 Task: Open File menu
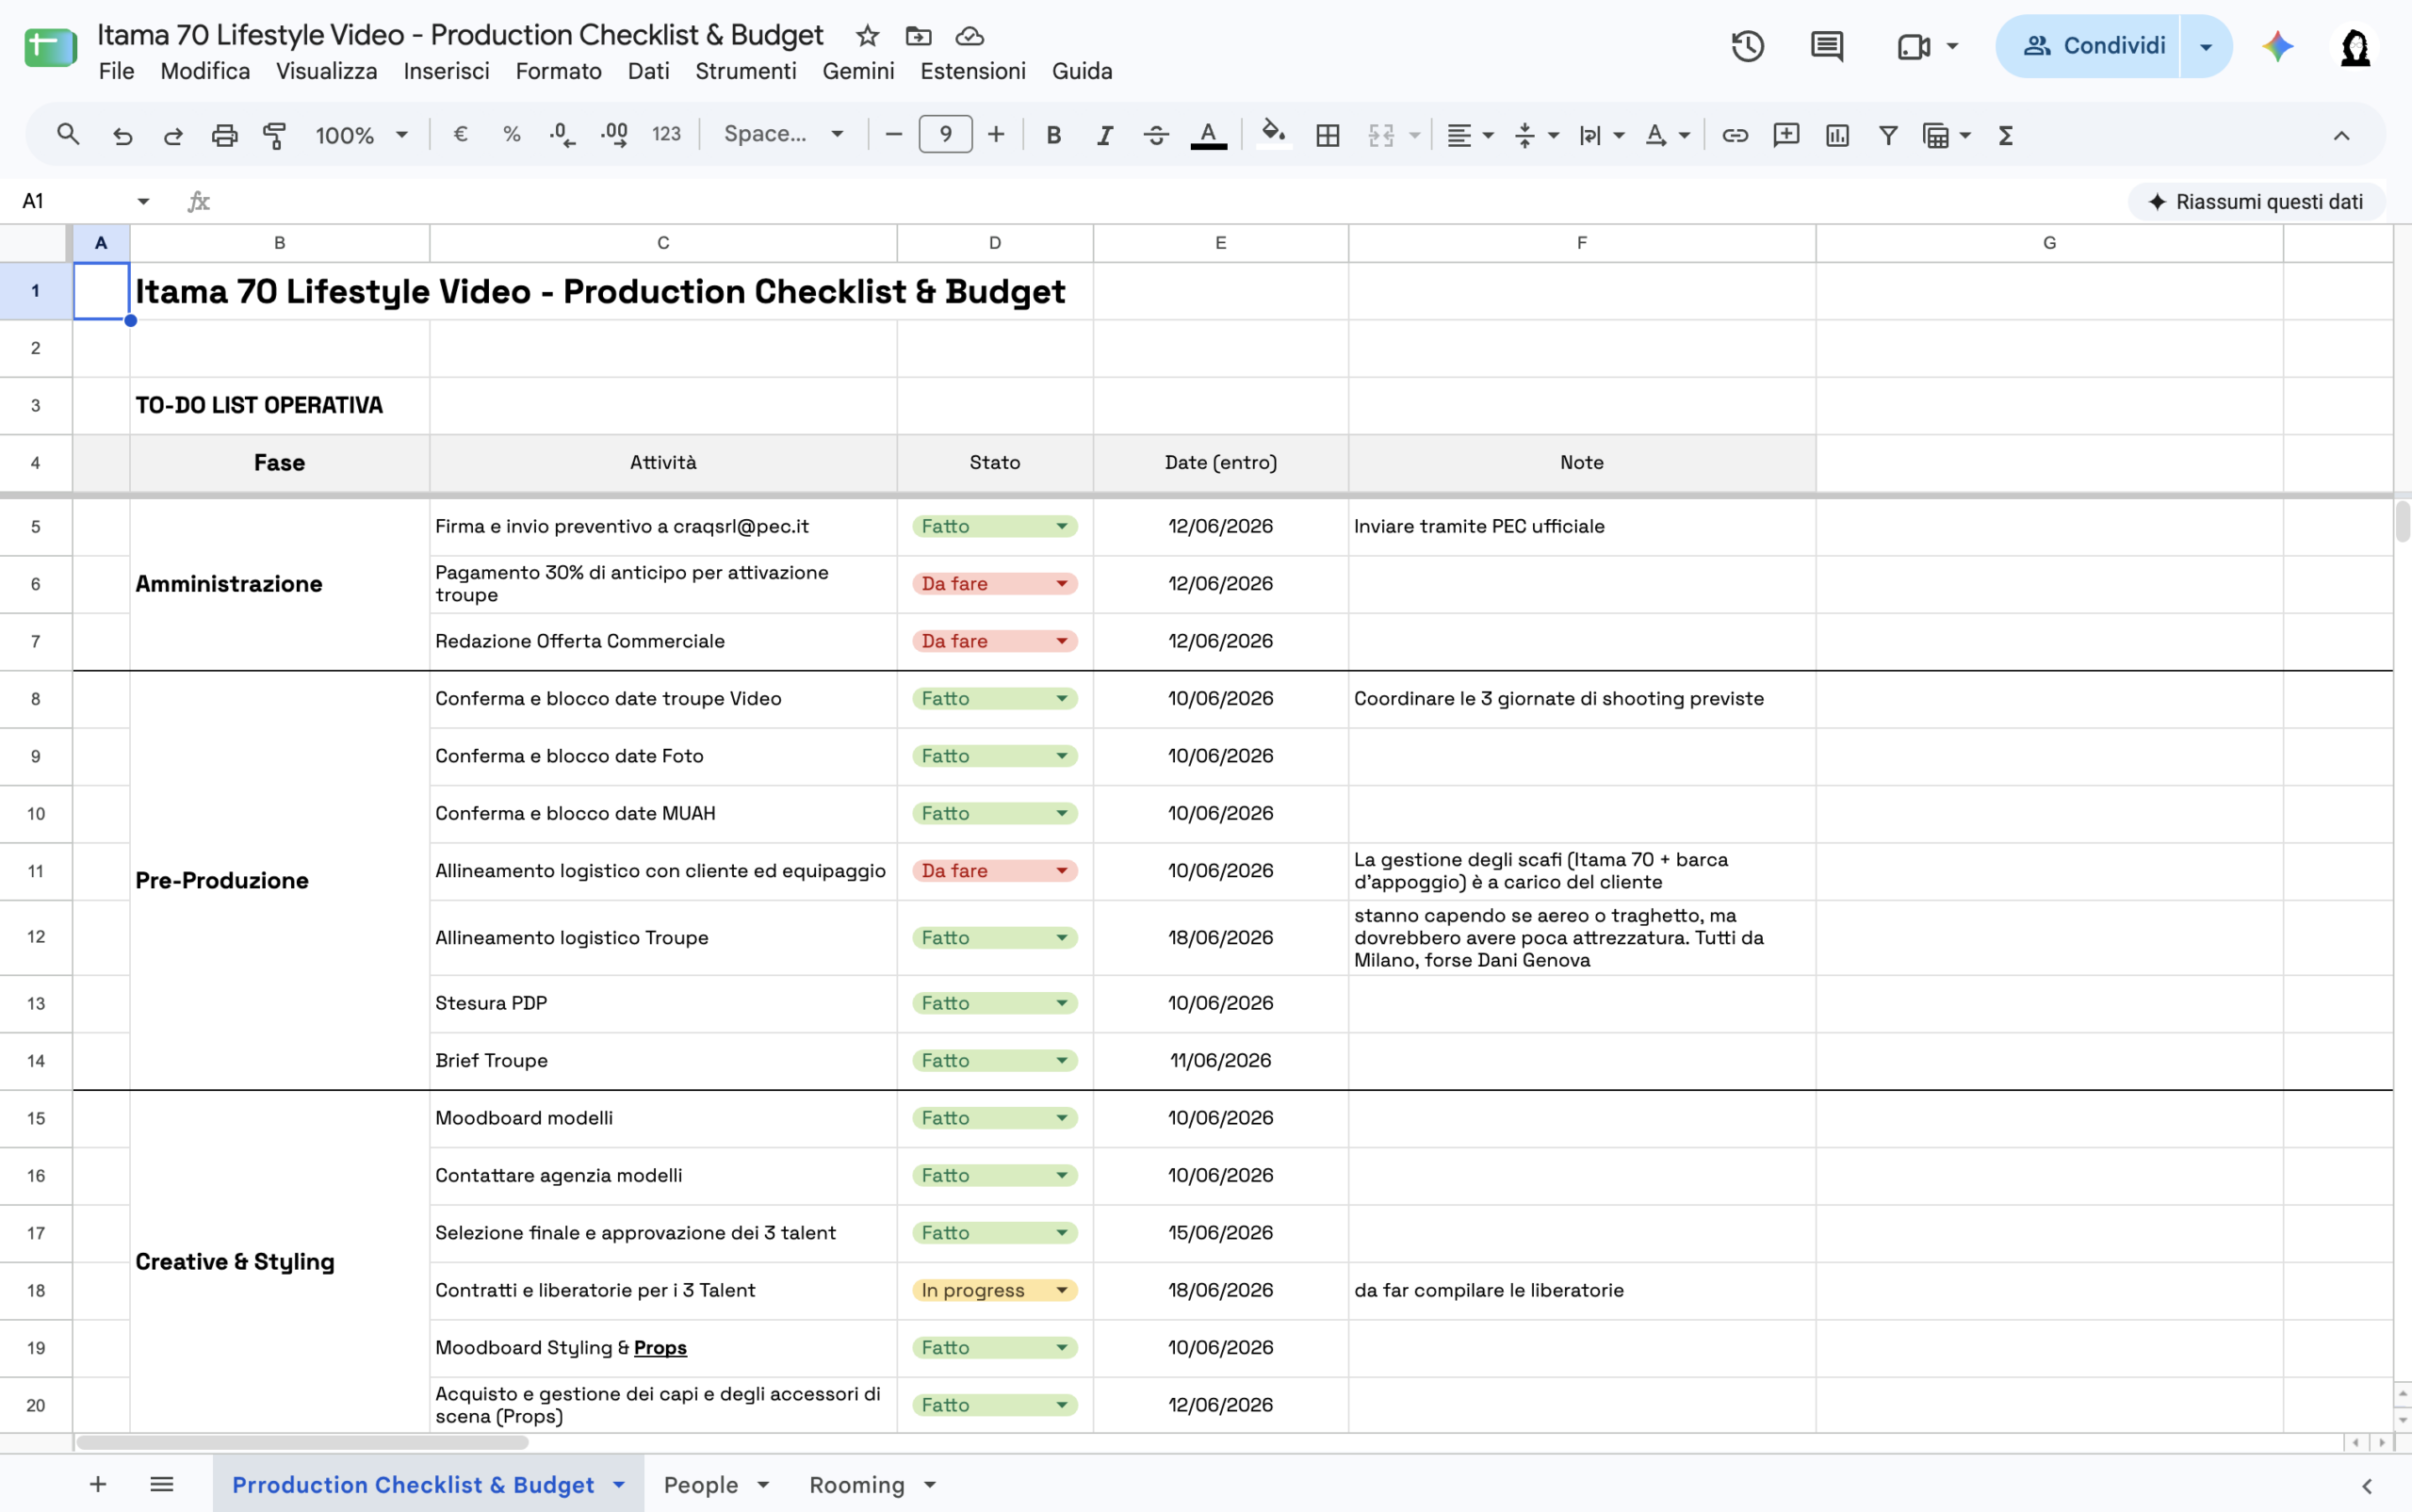[116, 71]
